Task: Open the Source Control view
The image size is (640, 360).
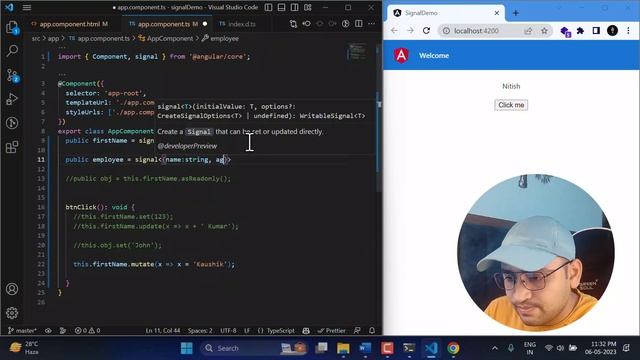Action: point(12,76)
